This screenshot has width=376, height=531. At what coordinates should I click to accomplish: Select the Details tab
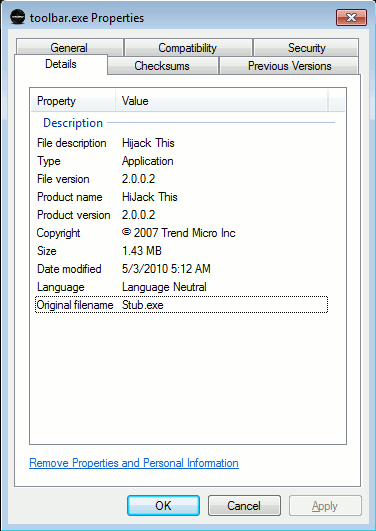tap(61, 64)
